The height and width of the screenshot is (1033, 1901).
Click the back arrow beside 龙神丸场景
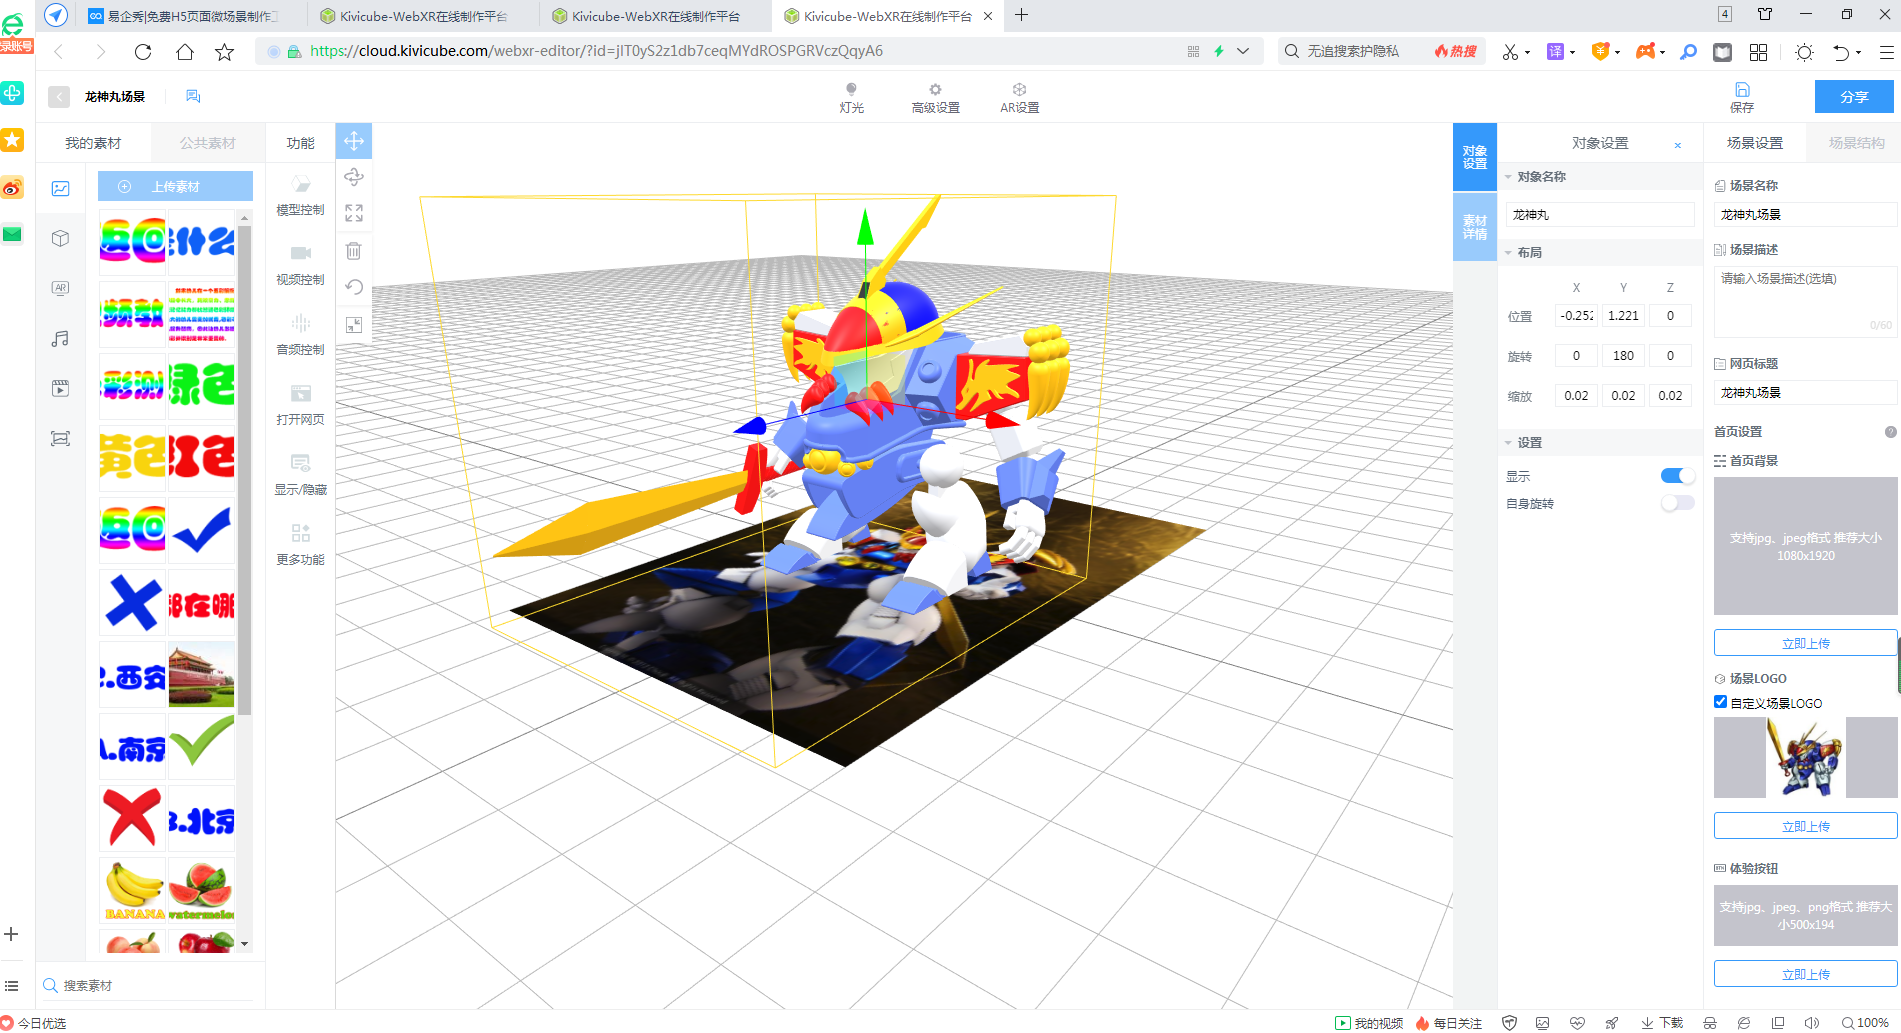point(59,96)
